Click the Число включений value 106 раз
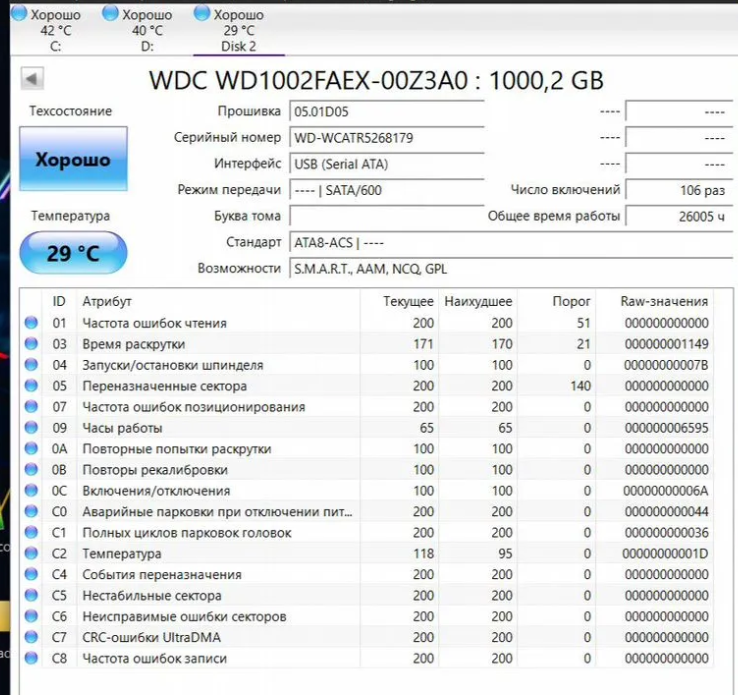The height and width of the screenshot is (695, 738). click(679, 191)
